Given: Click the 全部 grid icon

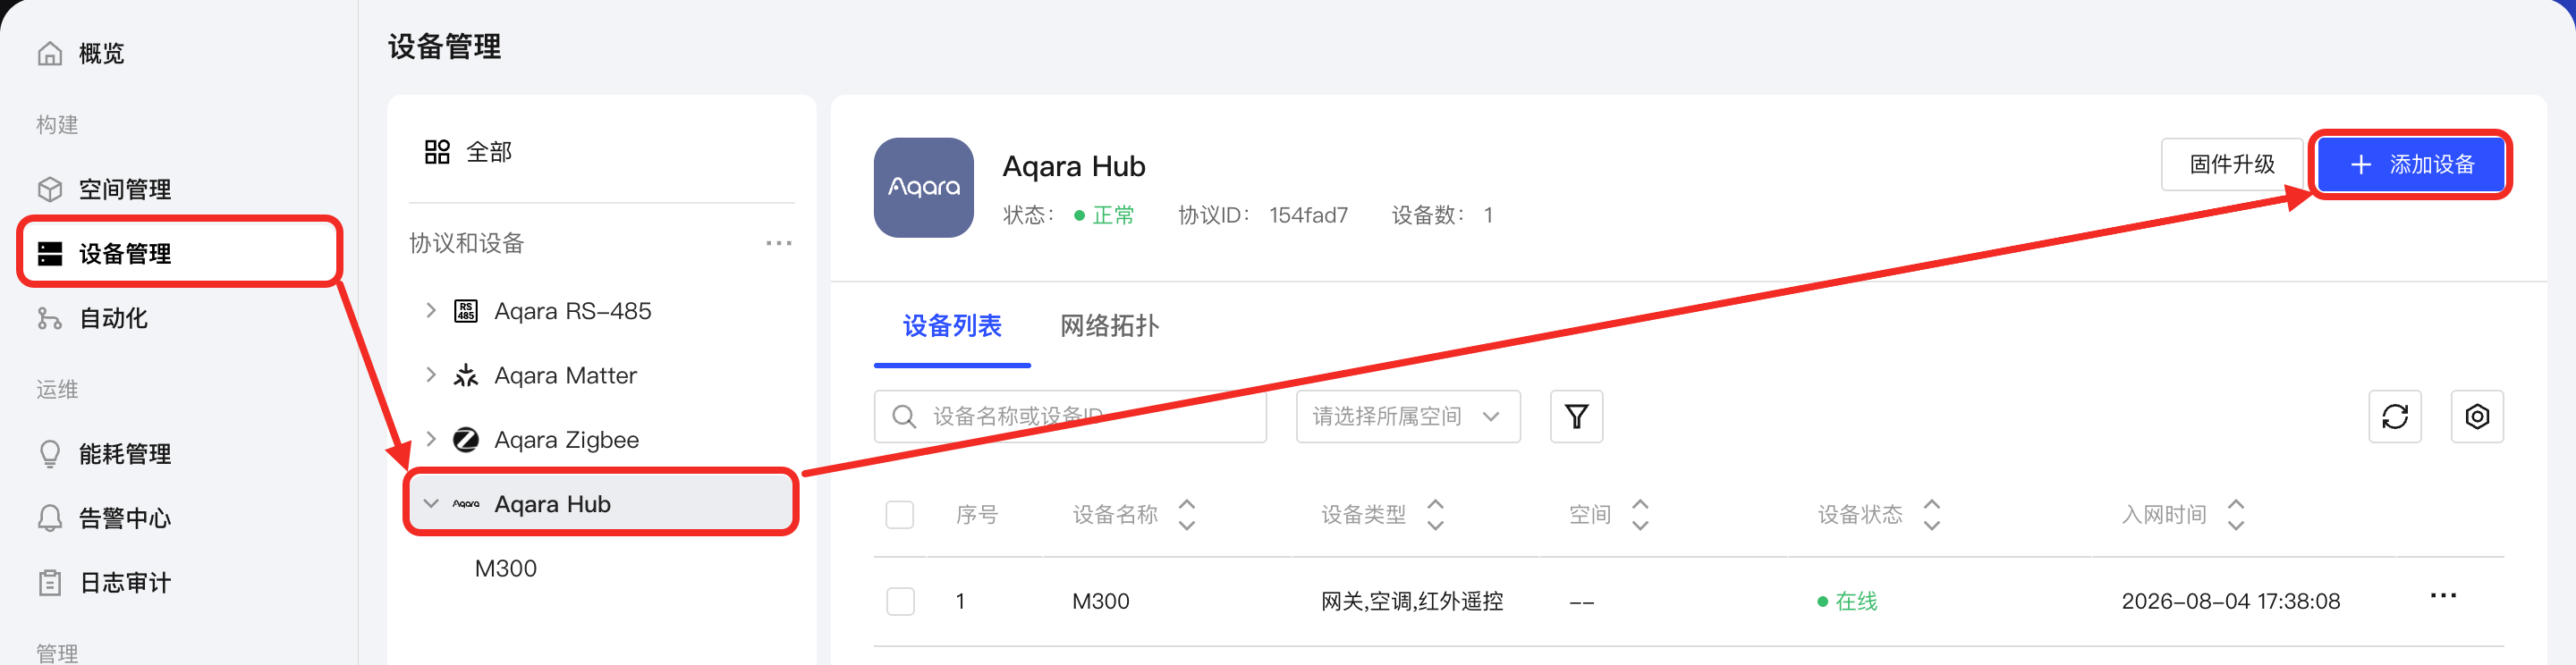Looking at the screenshot, I should tap(437, 152).
